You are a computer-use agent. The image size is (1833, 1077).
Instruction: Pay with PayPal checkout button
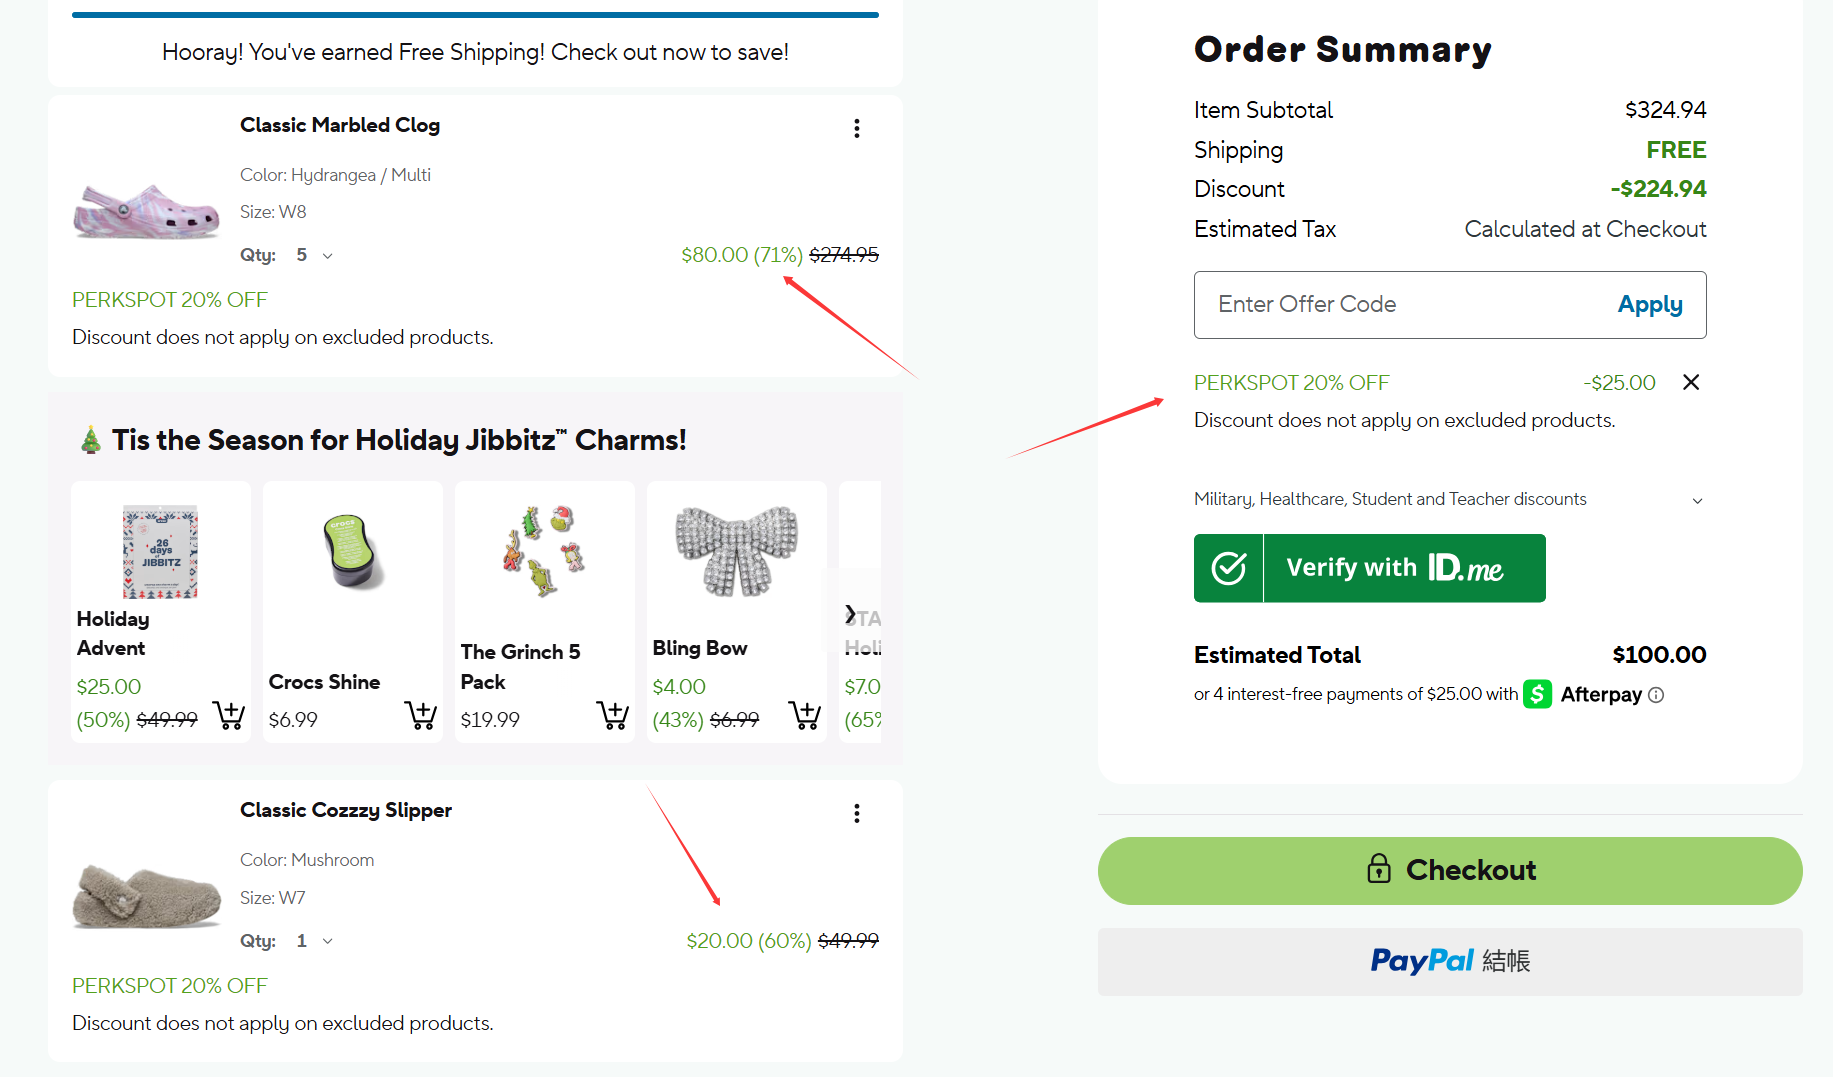[1450, 961]
